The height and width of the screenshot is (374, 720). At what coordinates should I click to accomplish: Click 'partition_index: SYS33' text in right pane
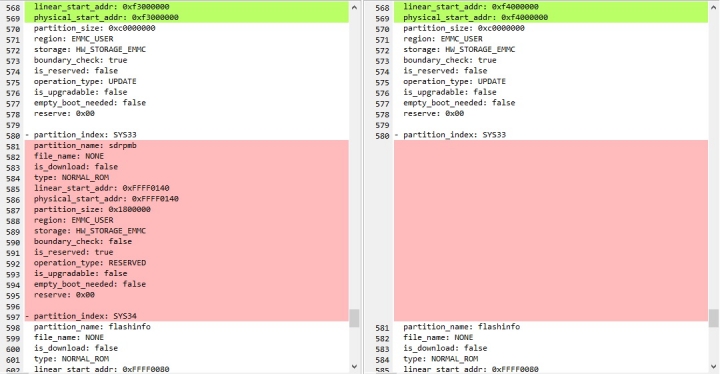point(455,135)
